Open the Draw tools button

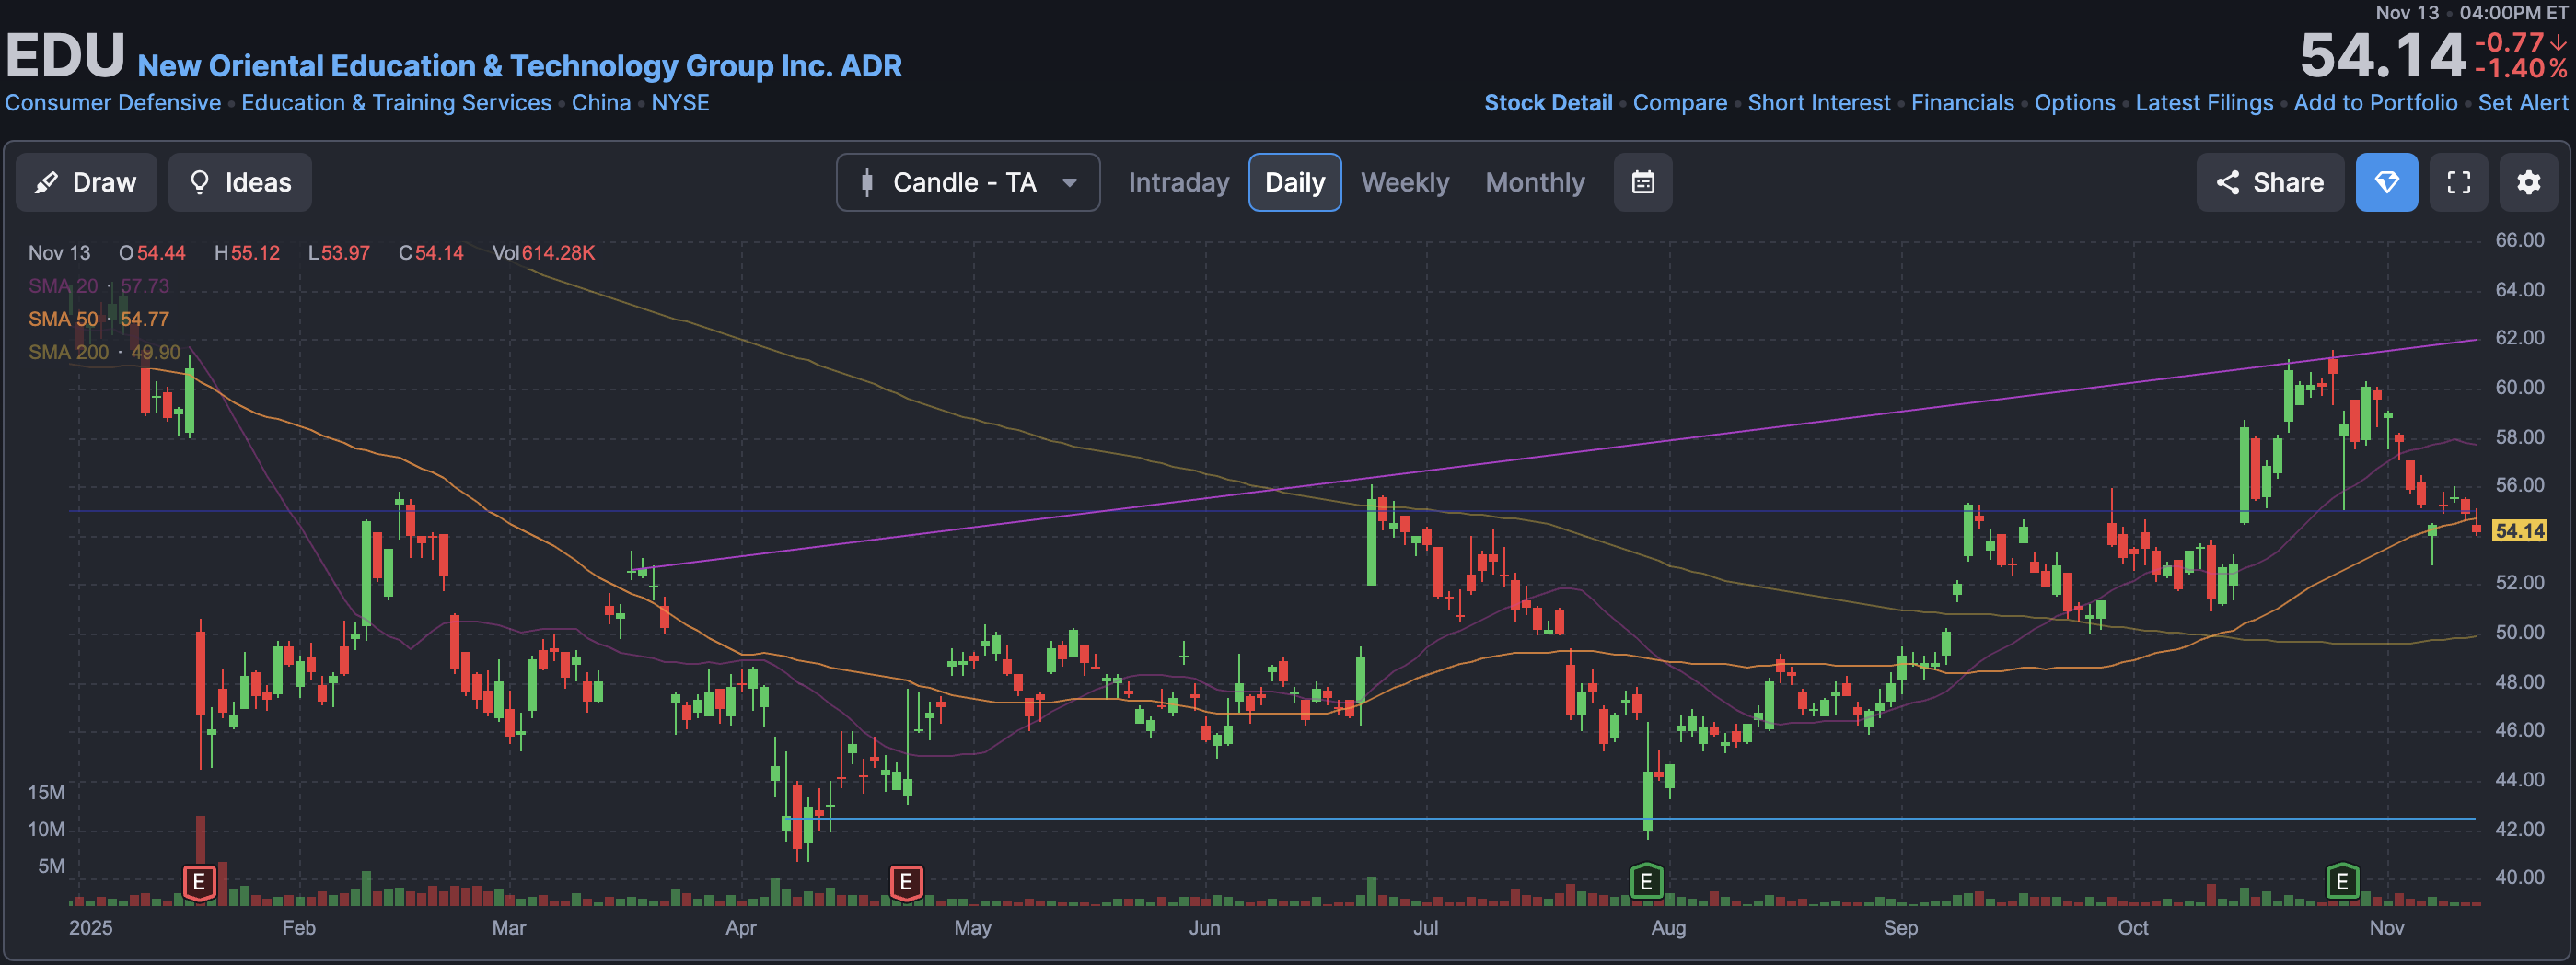(86, 182)
